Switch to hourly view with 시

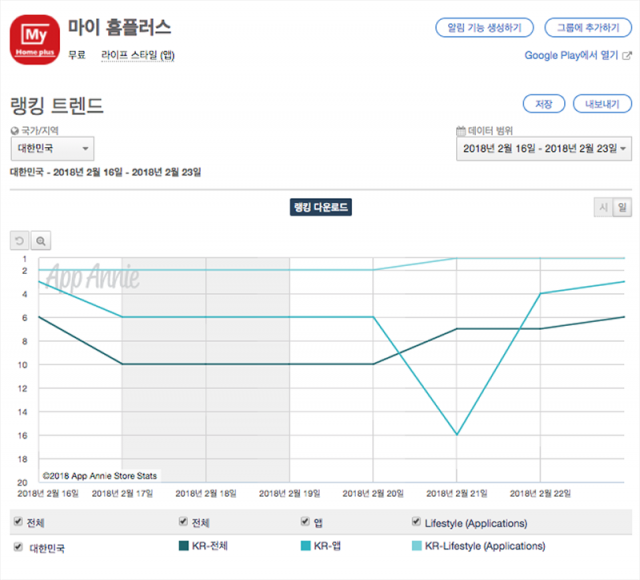point(603,207)
